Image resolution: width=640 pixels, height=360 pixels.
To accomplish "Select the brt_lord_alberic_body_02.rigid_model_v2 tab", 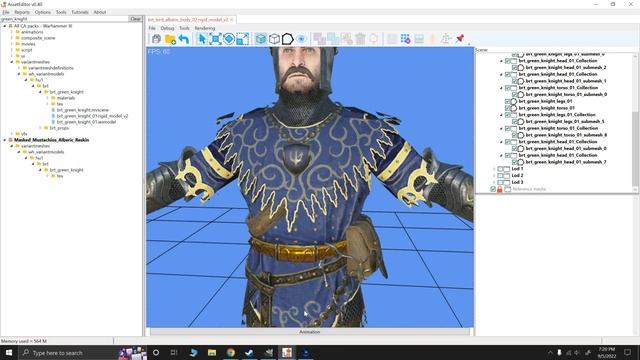I will pos(188,20).
